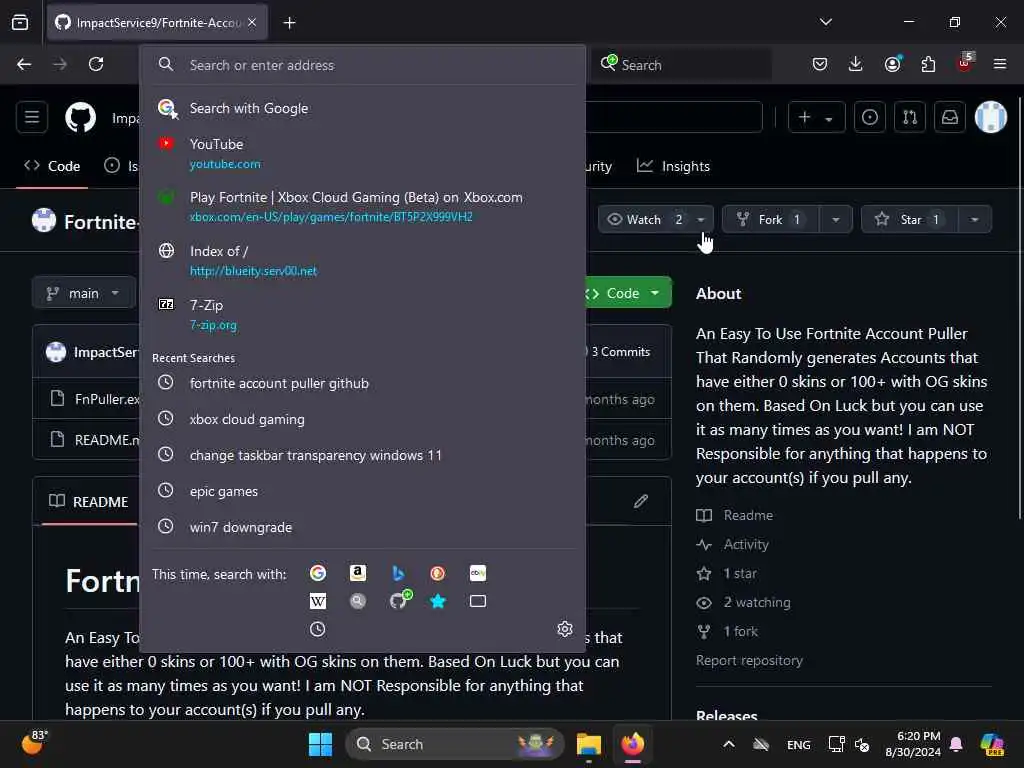Image resolution: width=1024 pixels, height=768 pixels.
Task: Expand the Star lists dropdown arrow
Action: coord(974,219)
